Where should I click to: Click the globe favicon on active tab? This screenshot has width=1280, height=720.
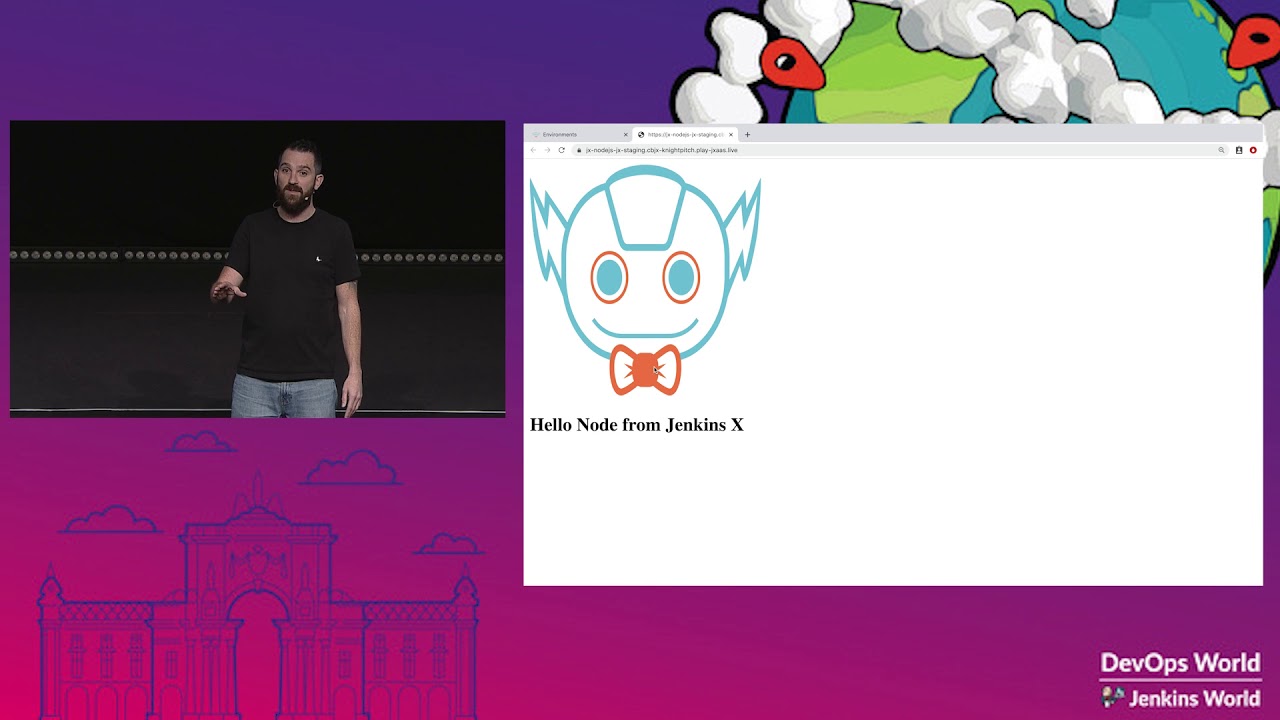(x=641, y=134)
